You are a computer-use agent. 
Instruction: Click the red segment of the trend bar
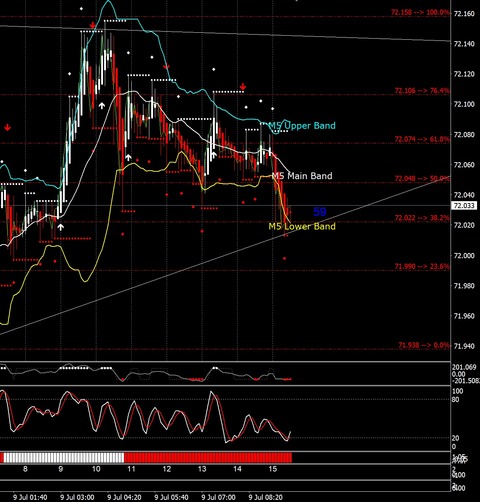pos(208,458)
